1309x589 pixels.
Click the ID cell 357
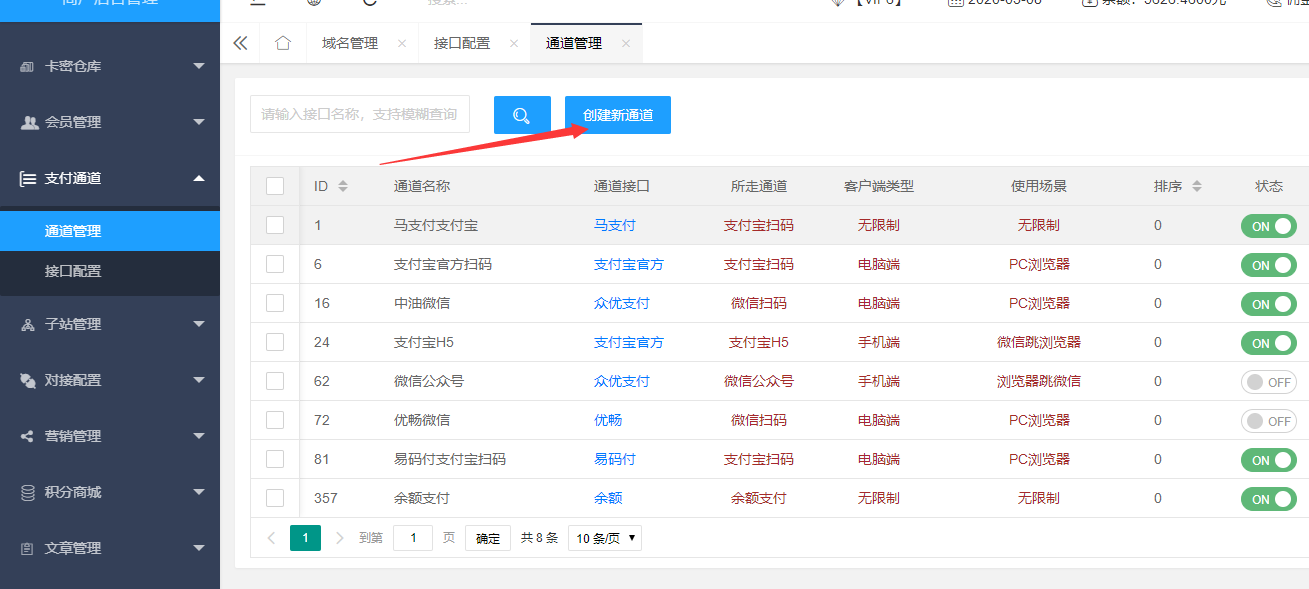tap(326, 498)
